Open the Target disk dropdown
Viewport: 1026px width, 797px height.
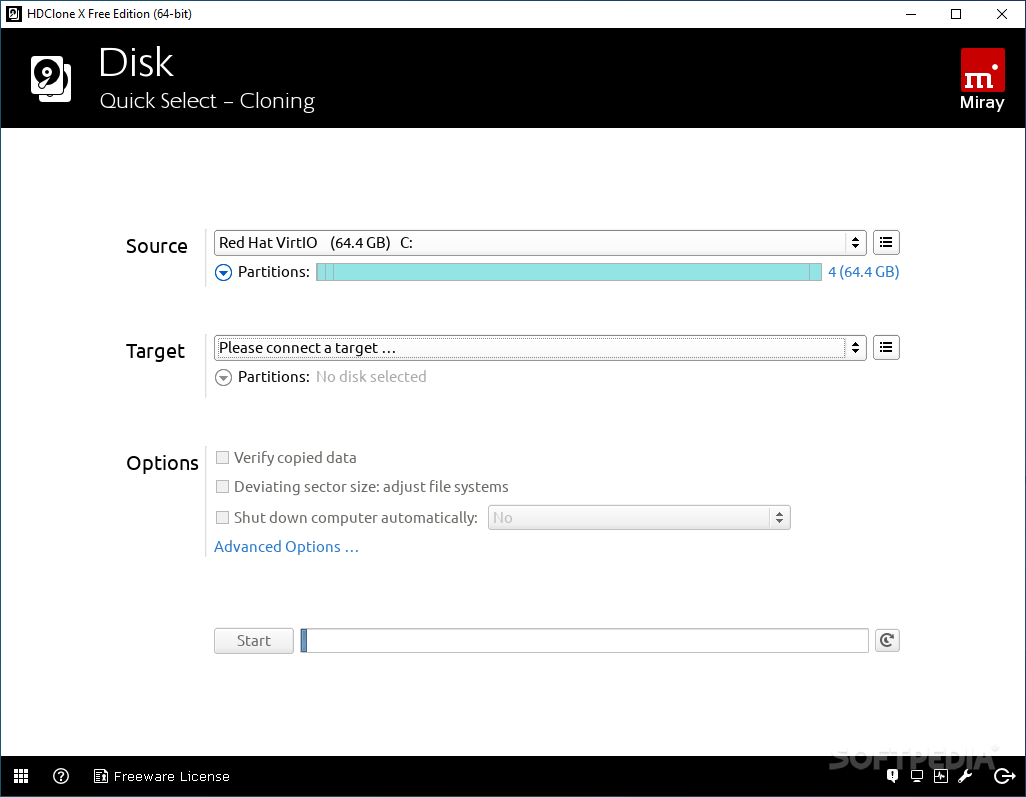point(540,347)
